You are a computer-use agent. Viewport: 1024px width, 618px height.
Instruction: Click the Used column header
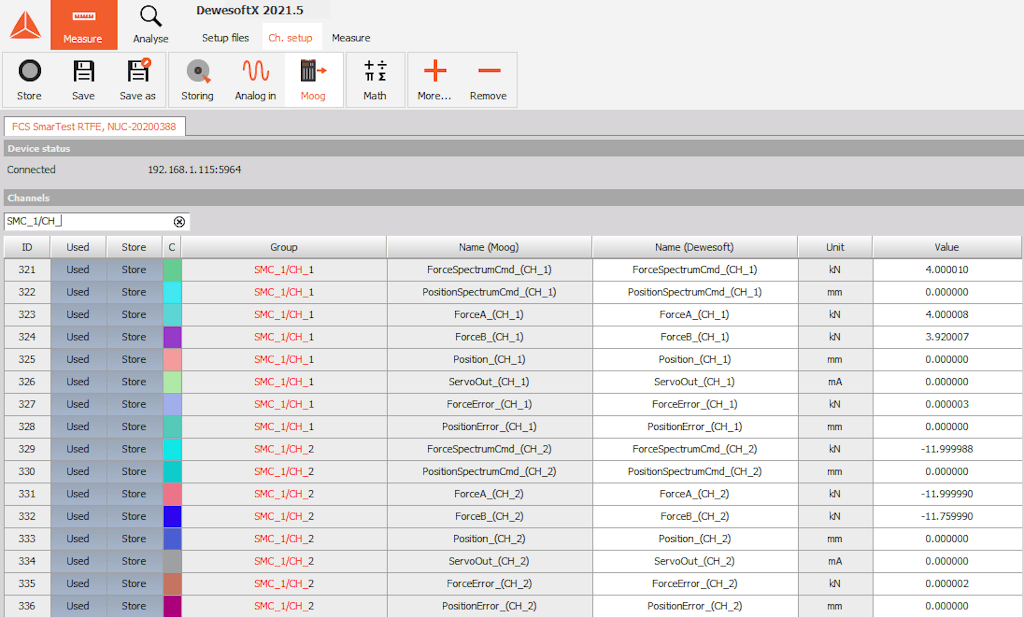pos(78,247)
